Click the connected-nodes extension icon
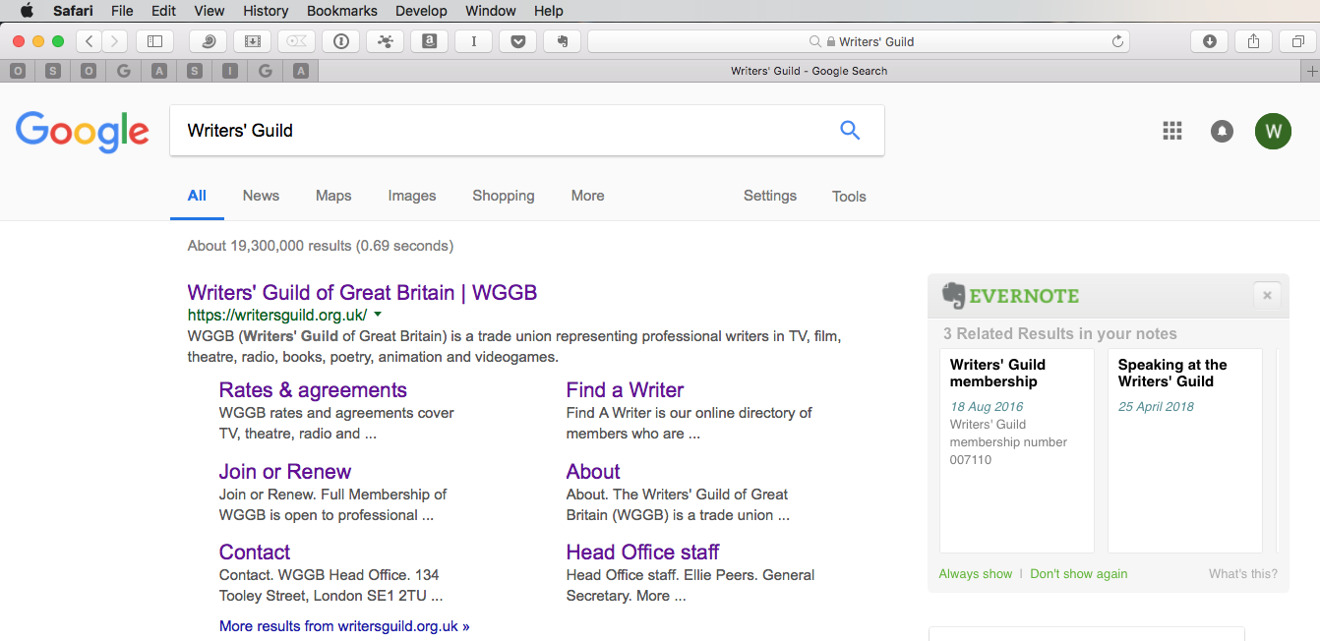The image size is (1320, 641). click(385, 41)
